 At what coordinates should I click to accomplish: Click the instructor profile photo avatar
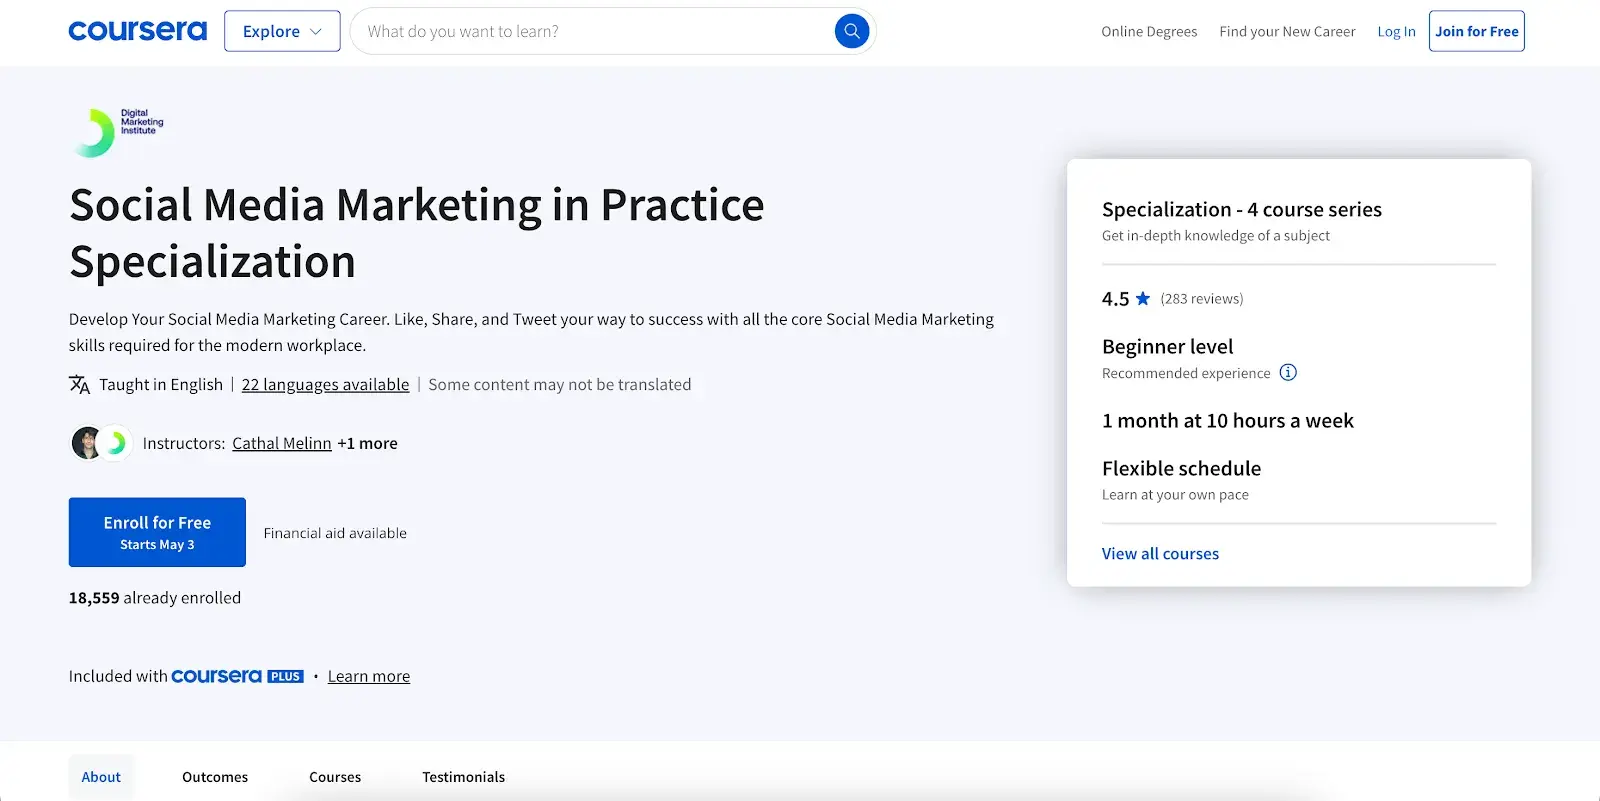click(x=87, y=443)
